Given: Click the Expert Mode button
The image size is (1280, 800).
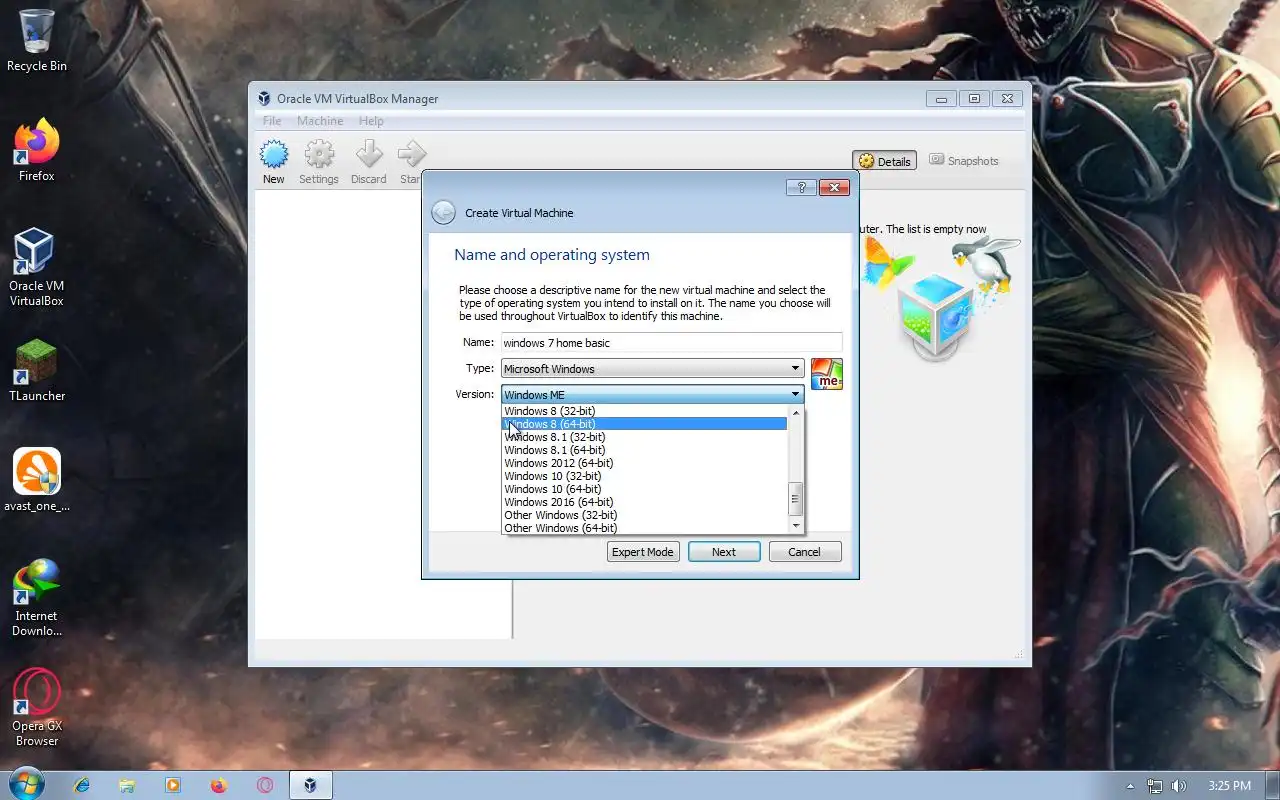Looking at the screenshot, I should pos(643,552).
